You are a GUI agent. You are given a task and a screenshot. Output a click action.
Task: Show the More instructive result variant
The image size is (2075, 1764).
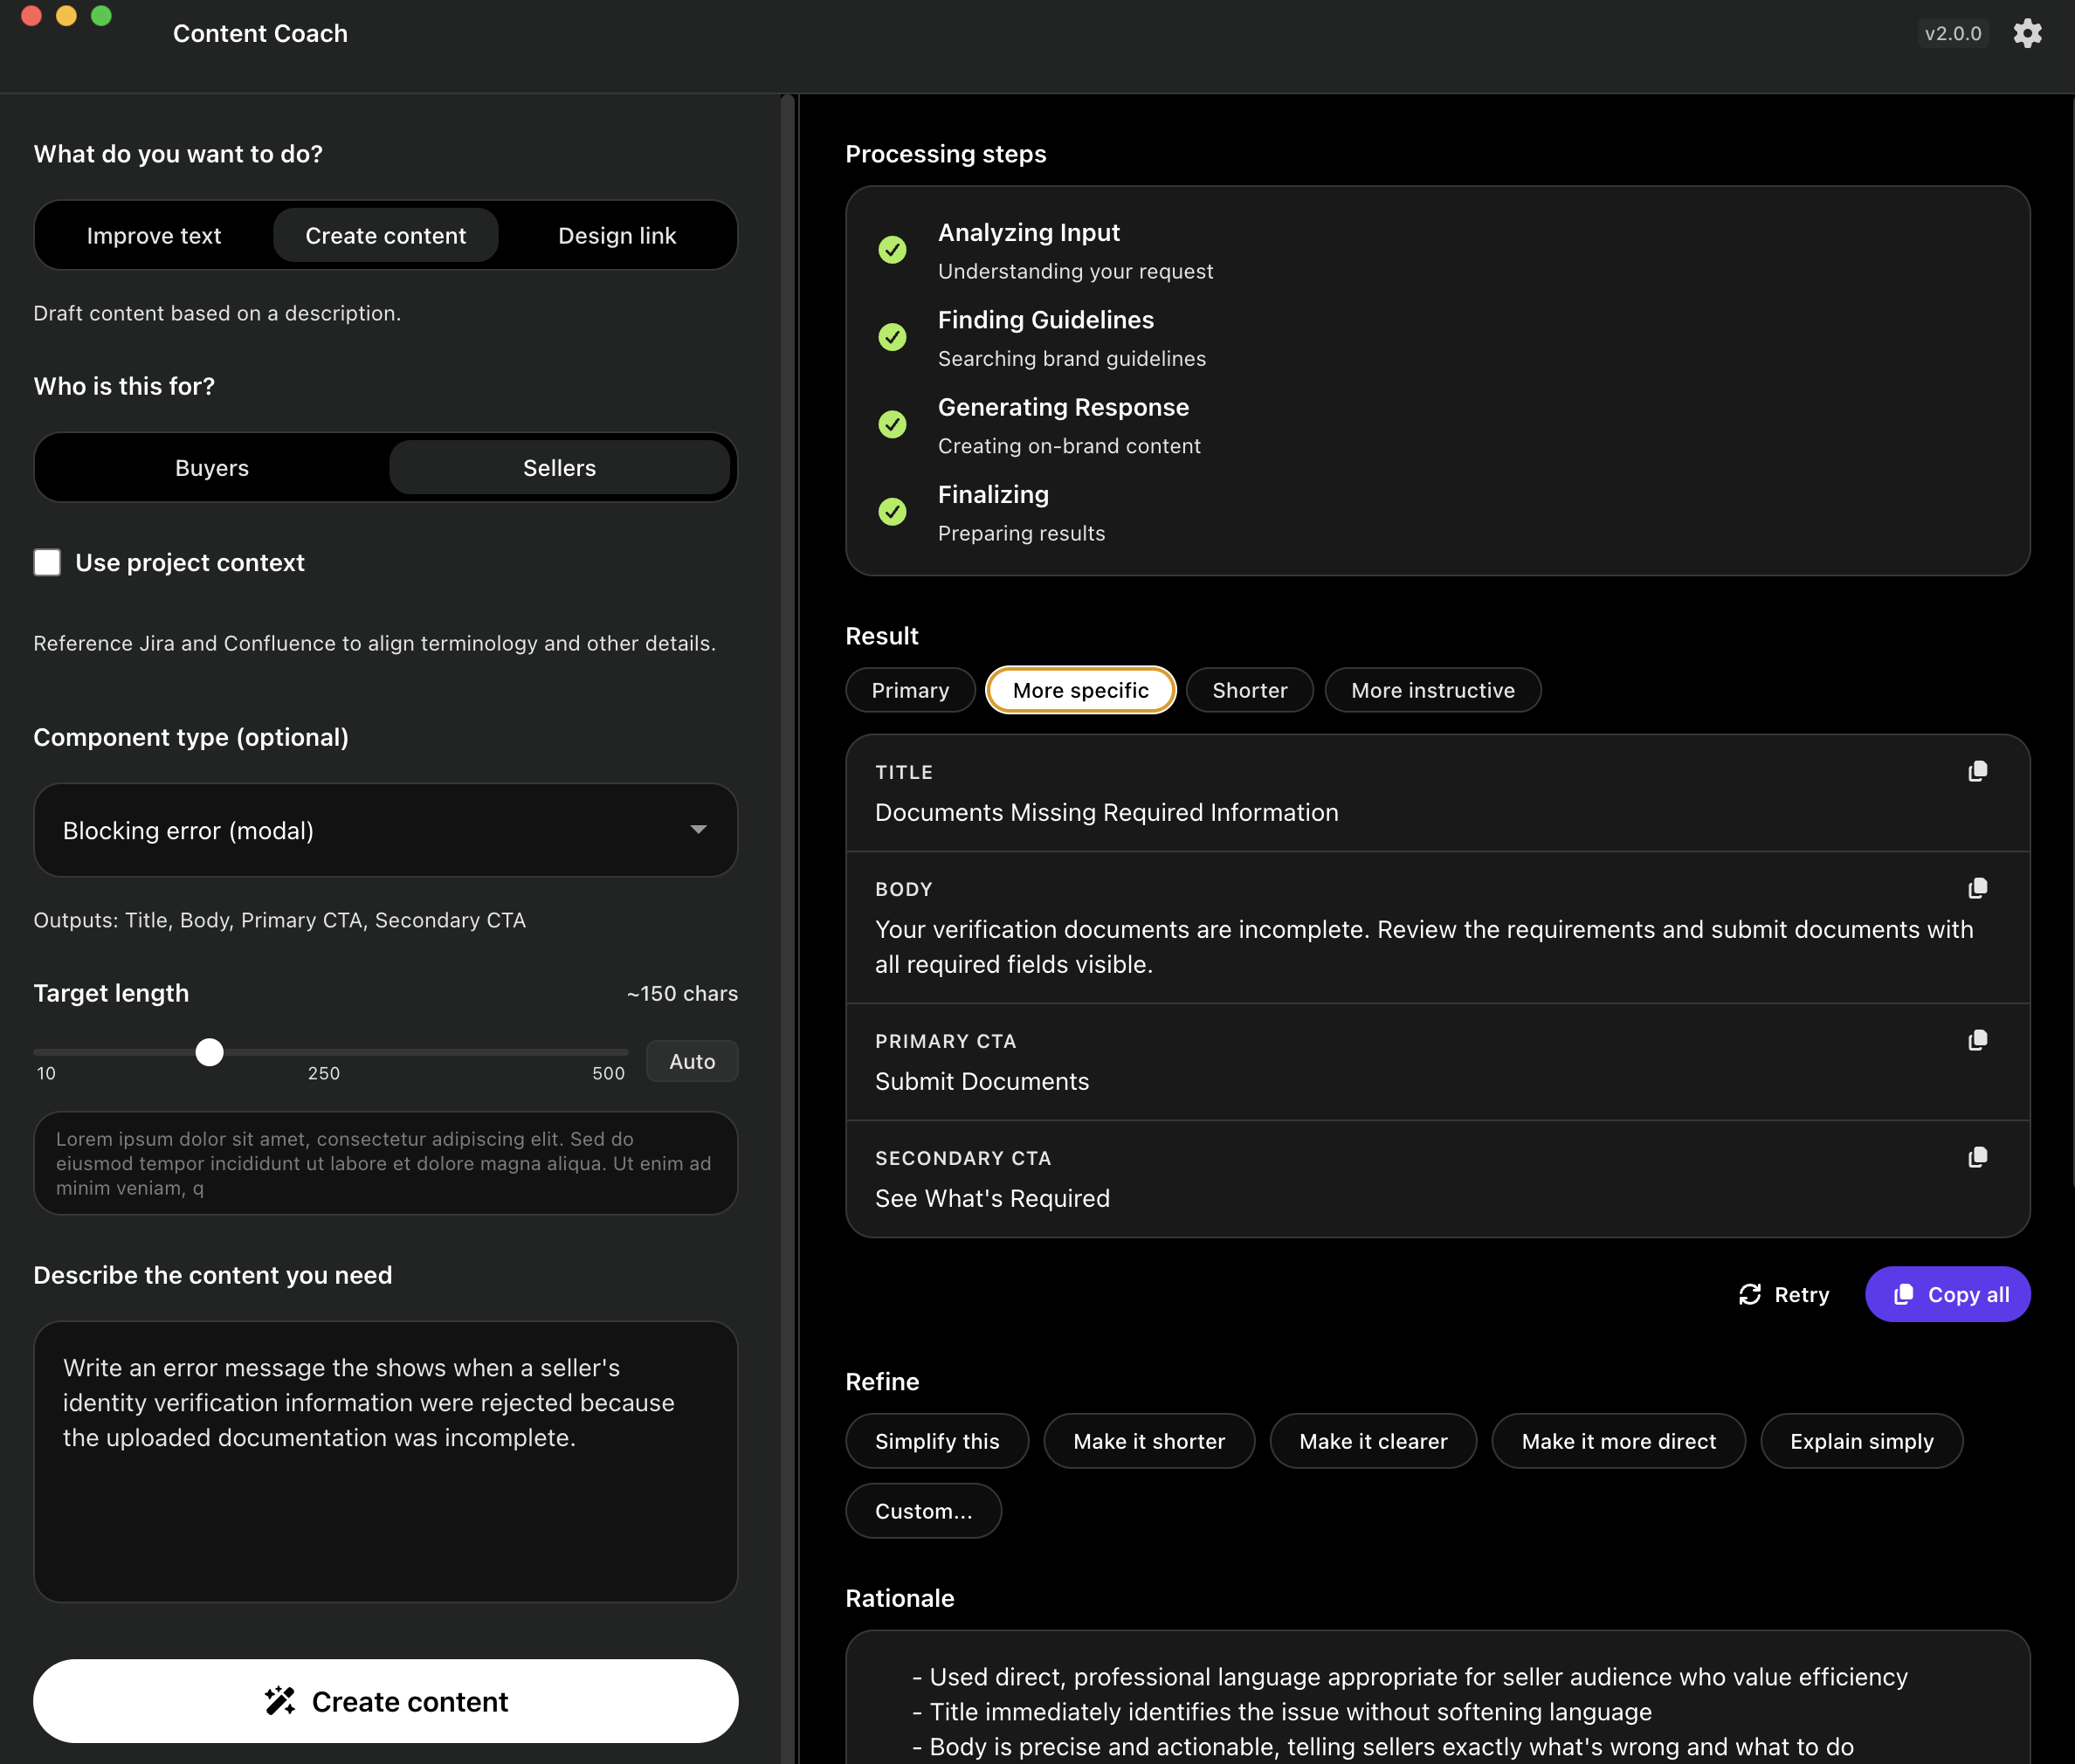pyautogui.click(x=1433, y=690)
